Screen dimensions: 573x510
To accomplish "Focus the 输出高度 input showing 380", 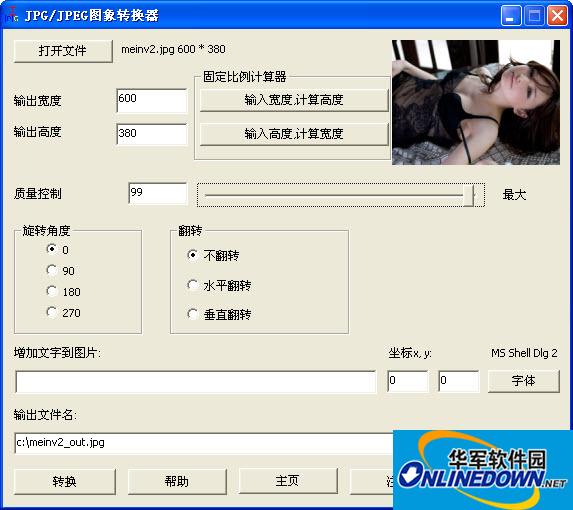I will pyautogui.click(x=152, y=134).
